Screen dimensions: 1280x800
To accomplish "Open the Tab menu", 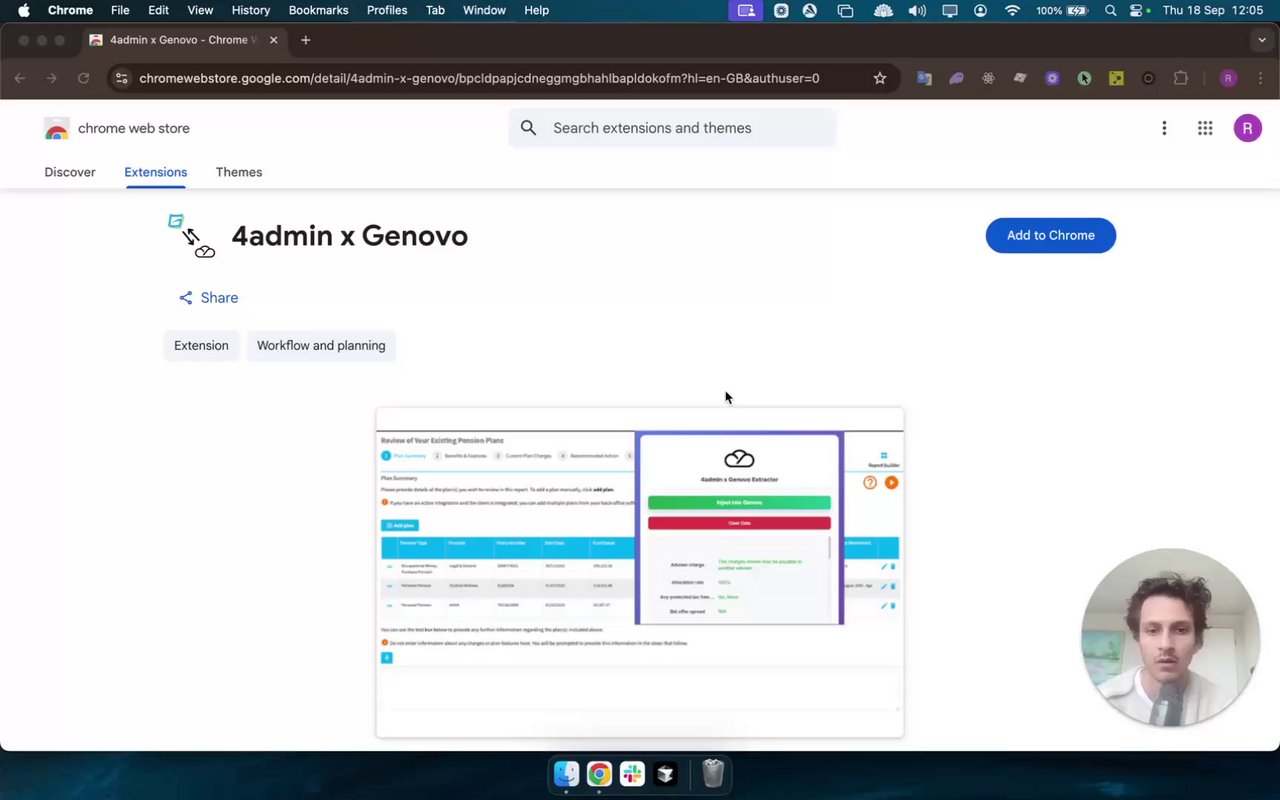I will pyautogui.click(x=435, y=10).
